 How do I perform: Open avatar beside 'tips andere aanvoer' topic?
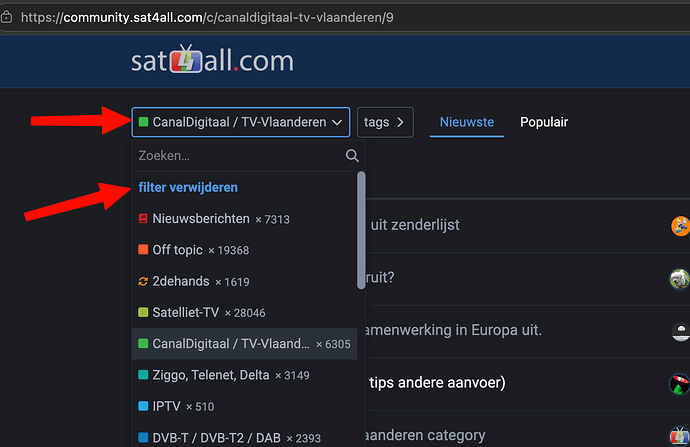[679, 384]
